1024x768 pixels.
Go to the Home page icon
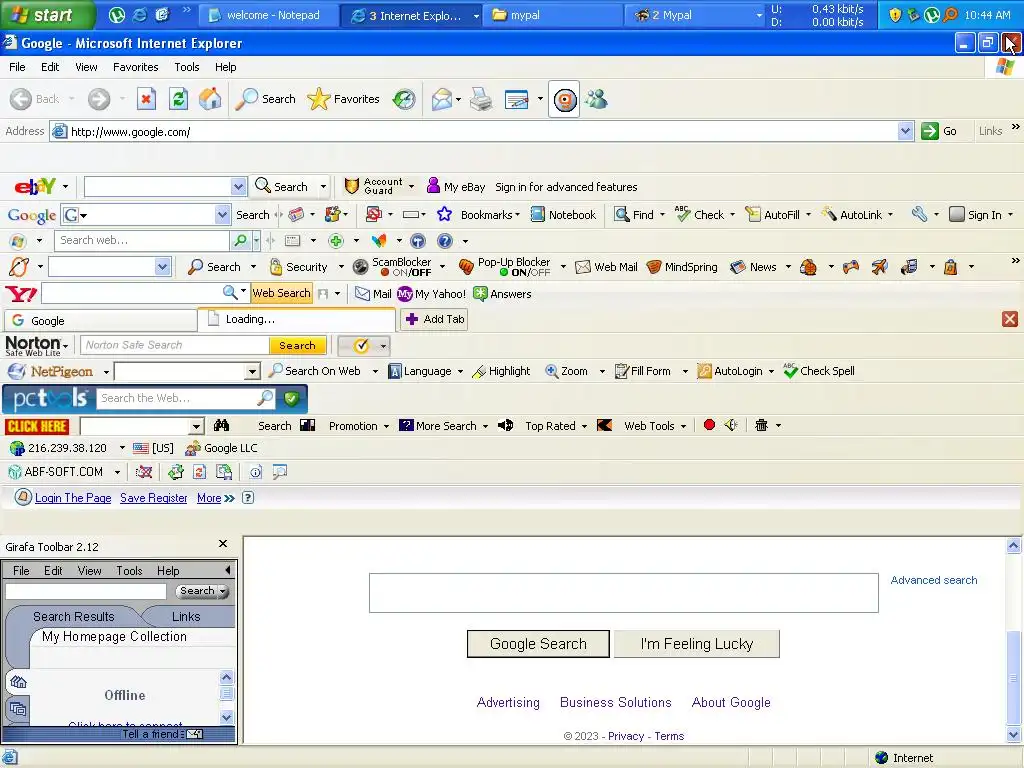[x=210, y=99]
